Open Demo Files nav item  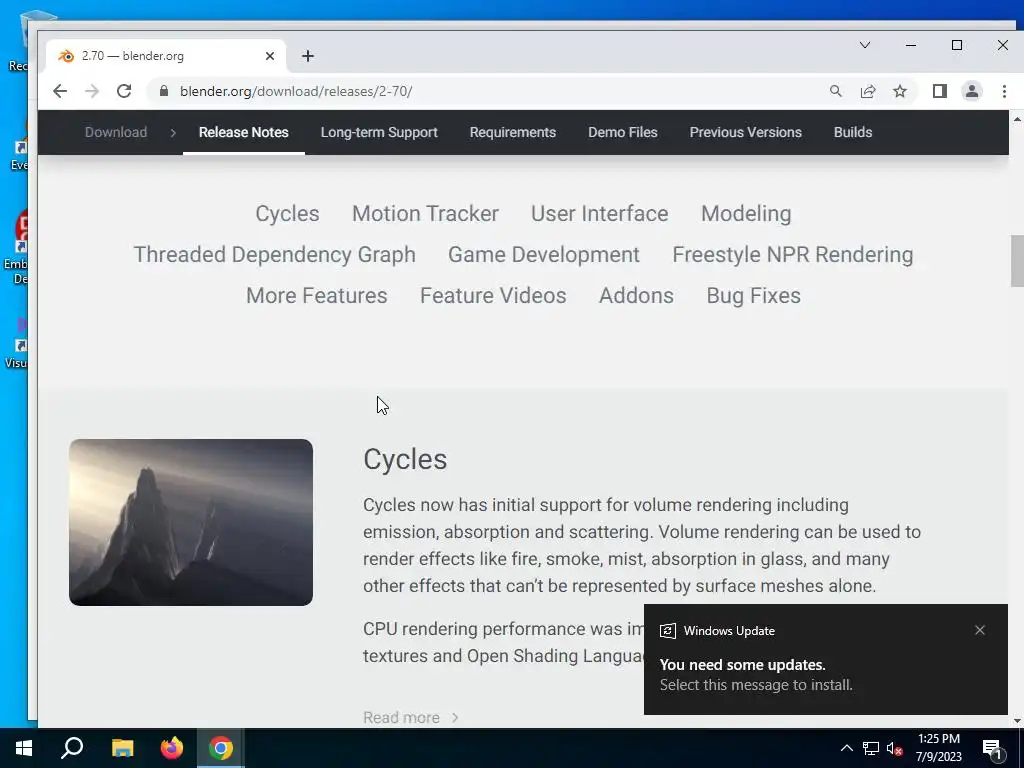622,132
